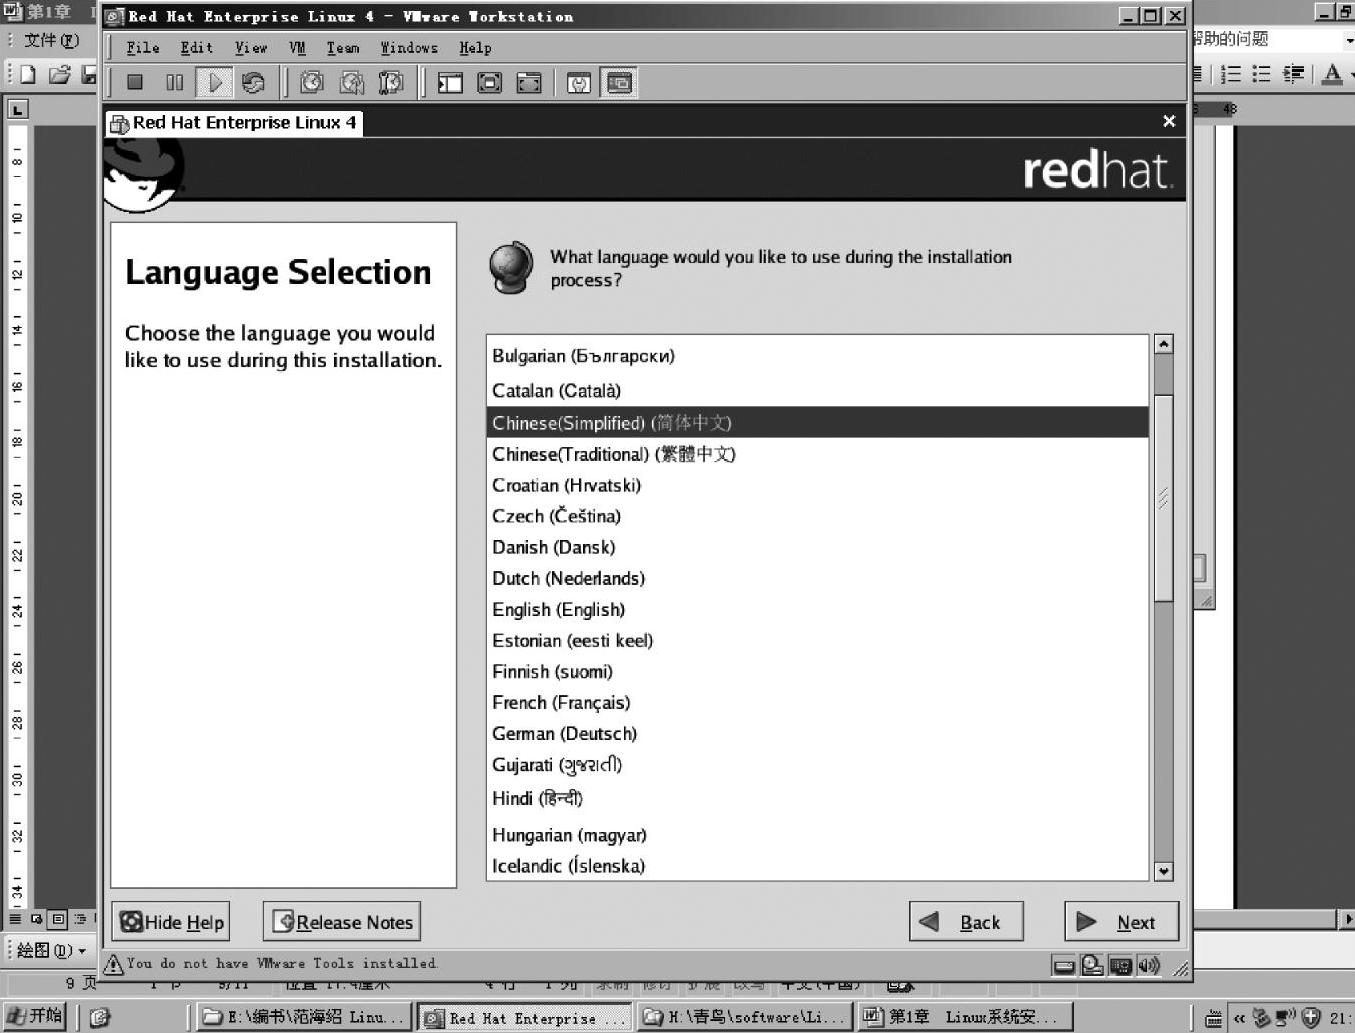Take a snapshot using the camera-clock icon
The width and height of the screenshot is (1355, 1033).
(312, 83)
